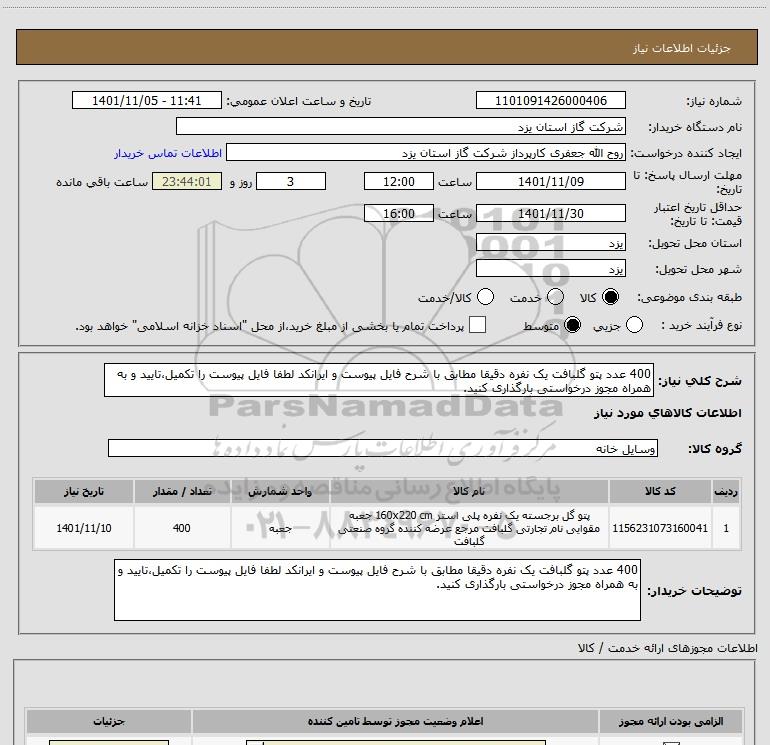The image size is (770, 745).
Task: Select the کالا/خدمت radio button
Action: (485, 297)
